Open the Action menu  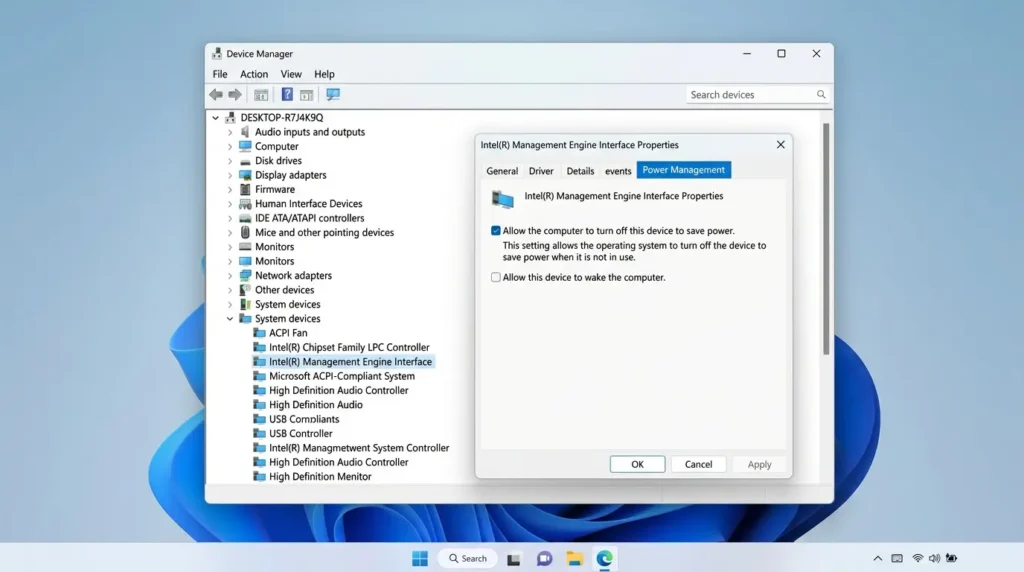point(254,74)
